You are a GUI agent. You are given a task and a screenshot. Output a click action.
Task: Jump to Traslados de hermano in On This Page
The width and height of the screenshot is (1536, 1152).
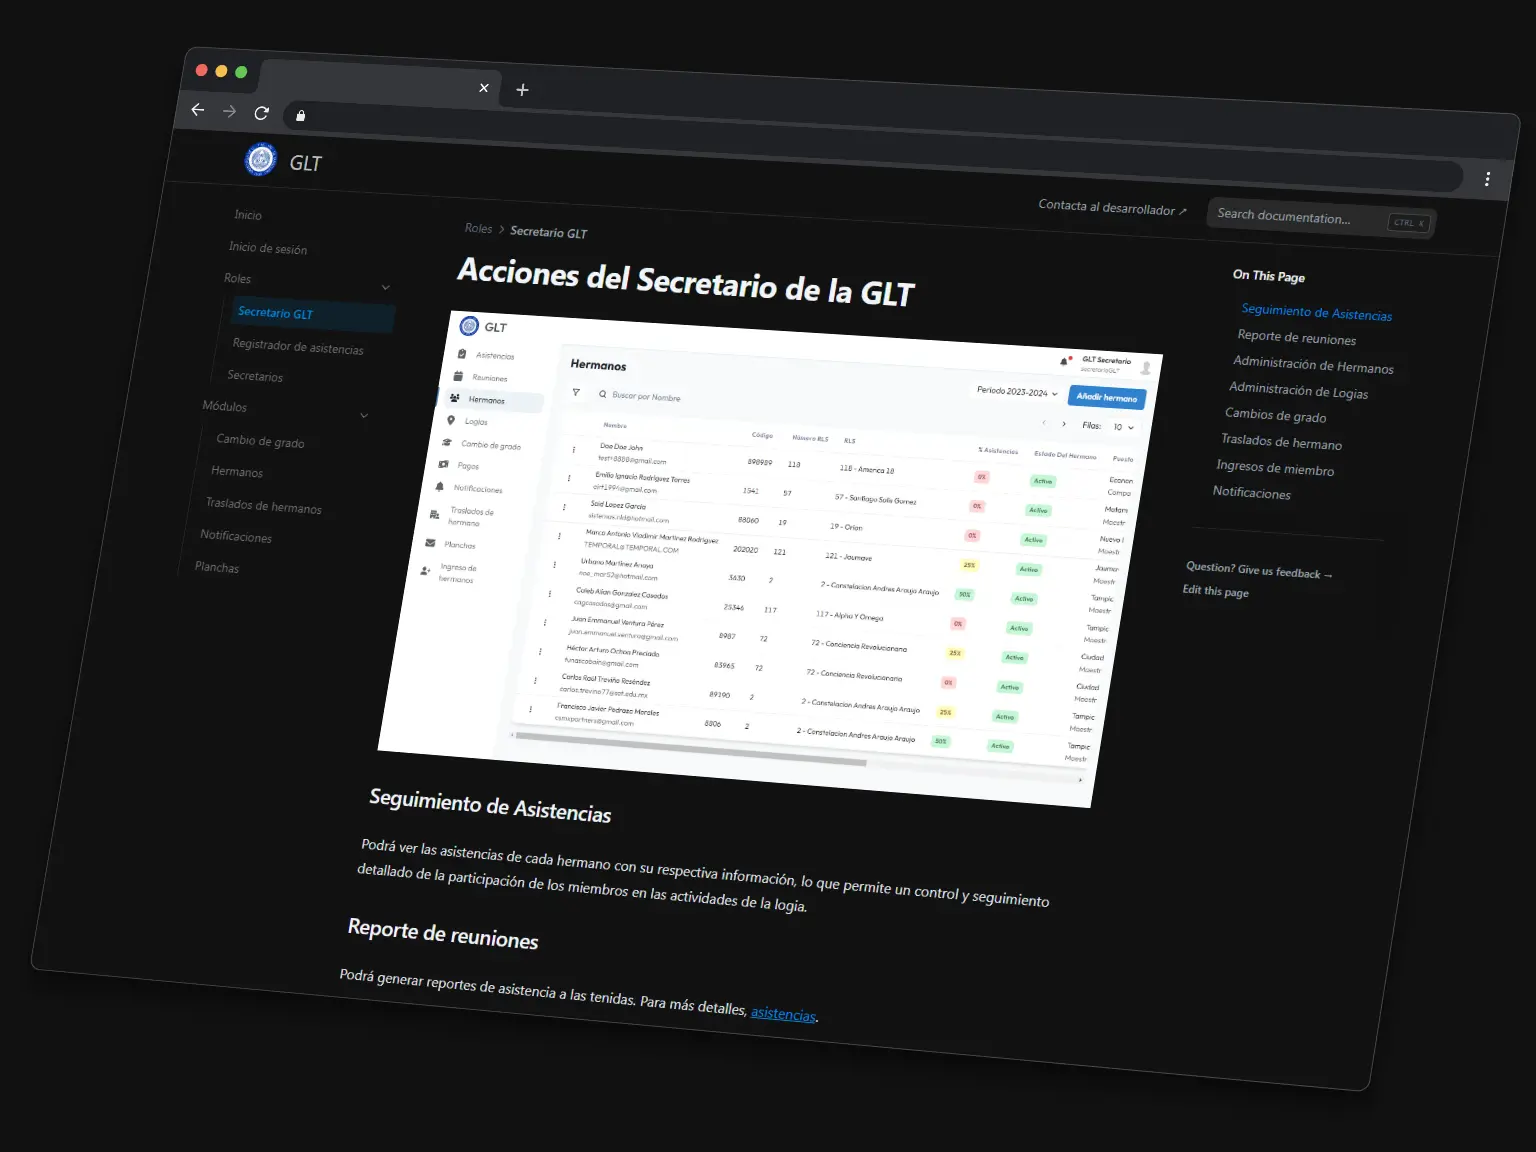pos(1281,441)
